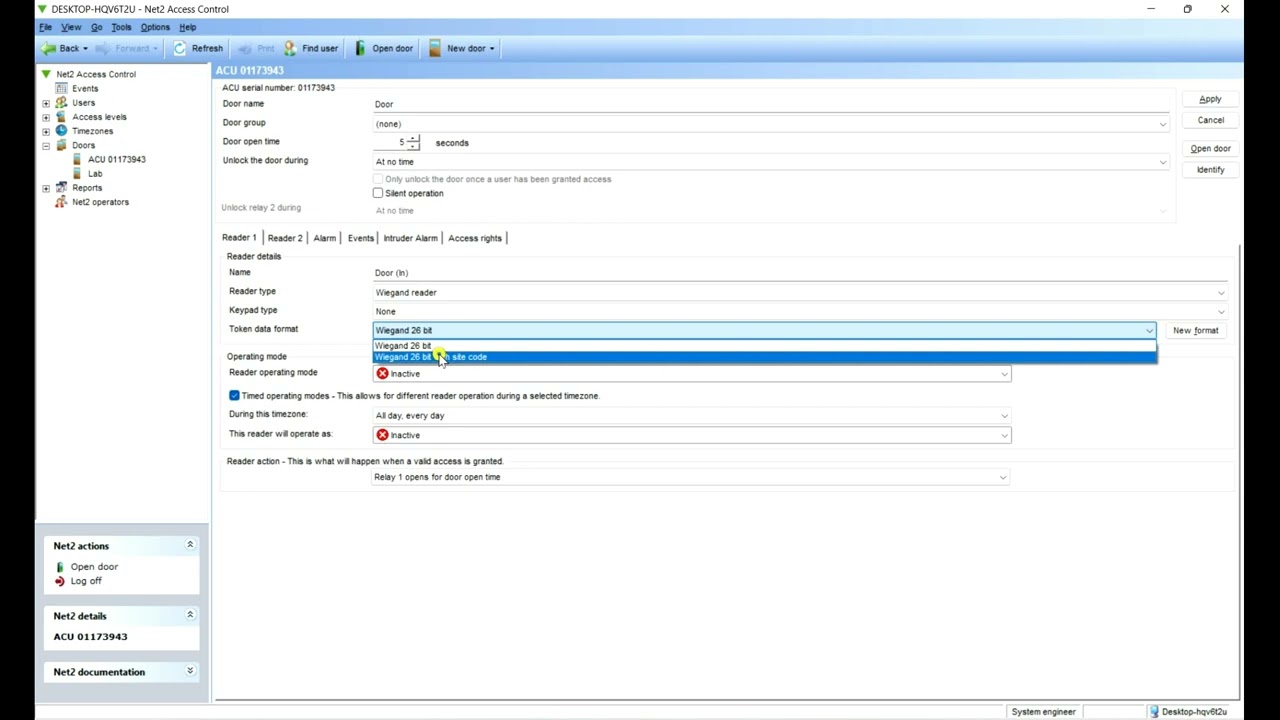The height and width of the screenshot is (720, 1280).
Task: Switch to the Alarm tab
Action: click(325, 238)
